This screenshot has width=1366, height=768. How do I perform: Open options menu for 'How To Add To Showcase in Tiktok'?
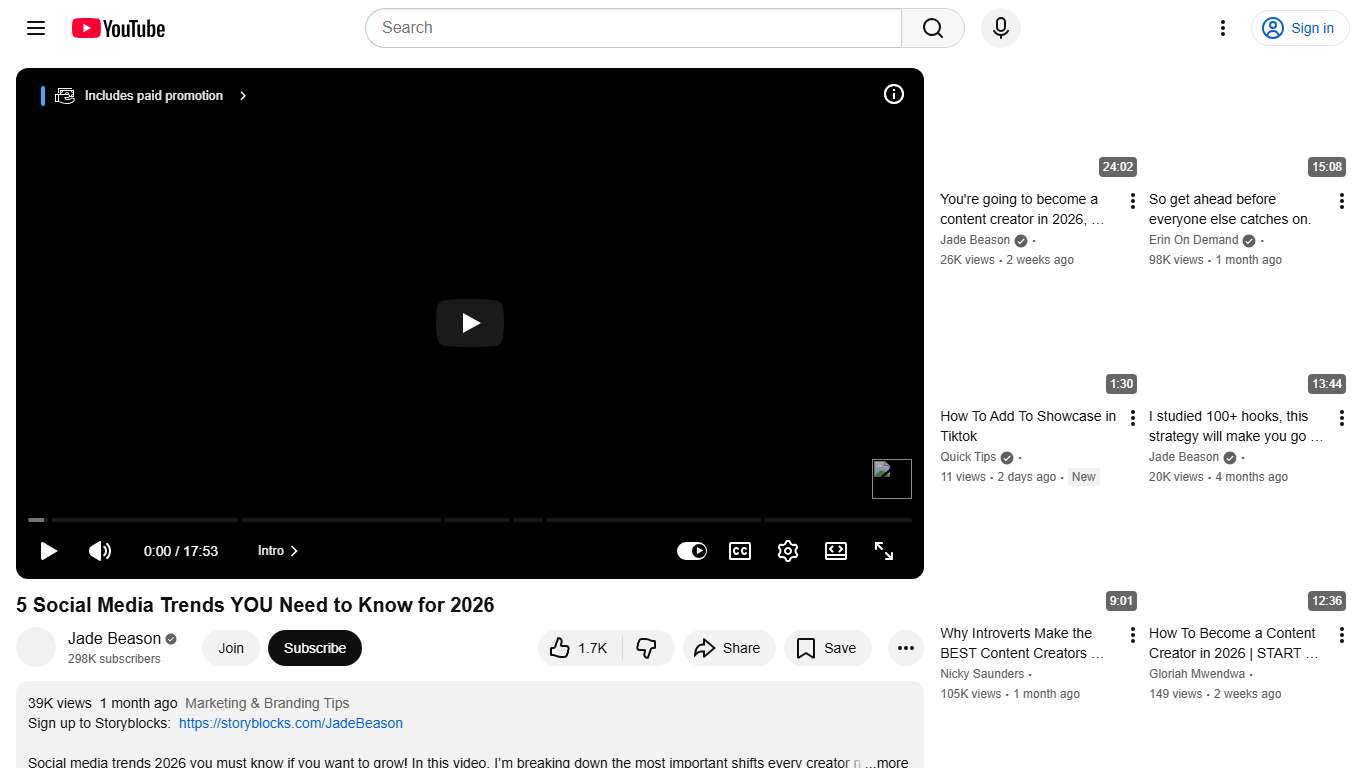tap(1132, 417)
